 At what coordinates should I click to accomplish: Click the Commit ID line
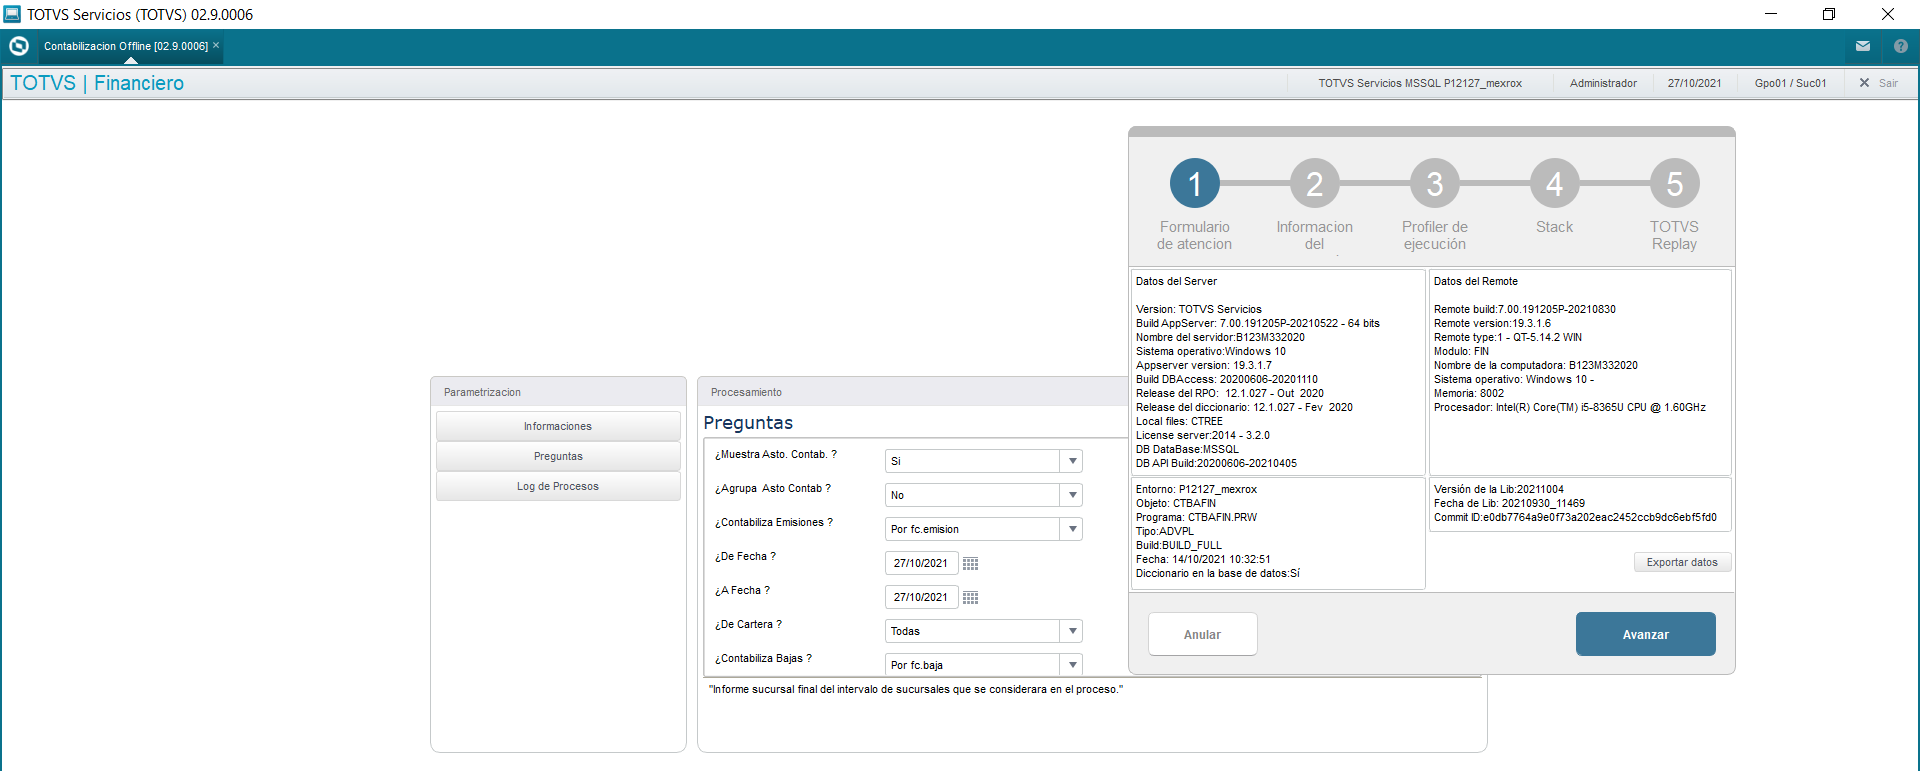[x=1575, y=517]
